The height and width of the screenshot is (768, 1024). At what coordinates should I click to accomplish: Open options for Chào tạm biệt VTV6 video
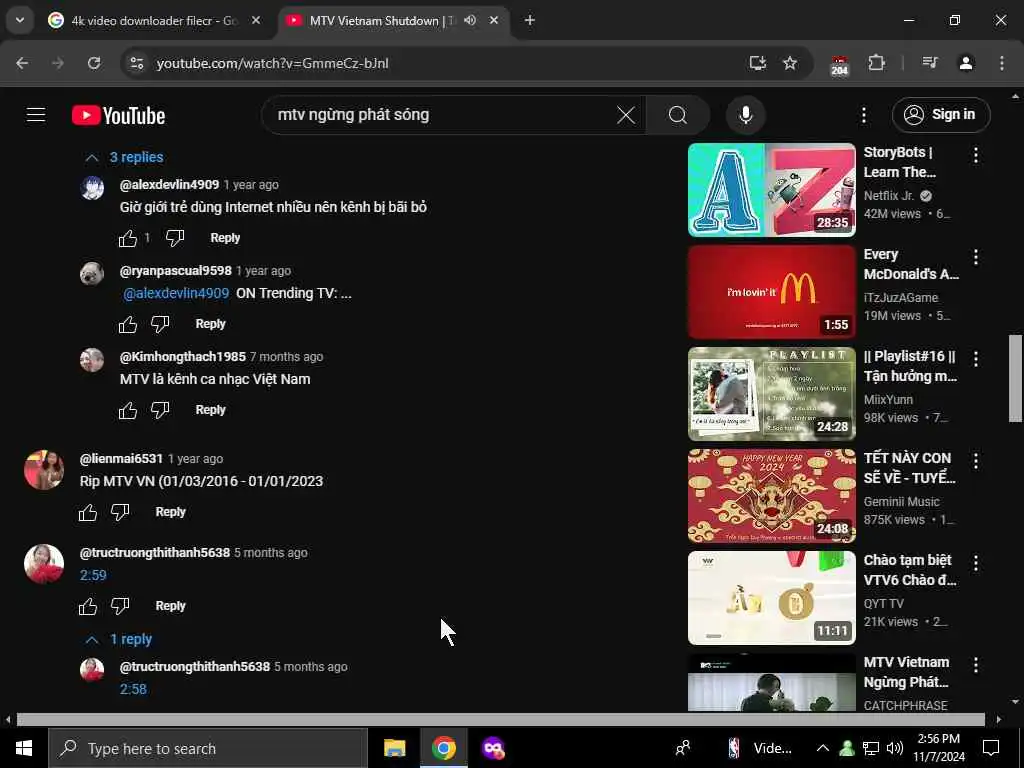point(976,563)
